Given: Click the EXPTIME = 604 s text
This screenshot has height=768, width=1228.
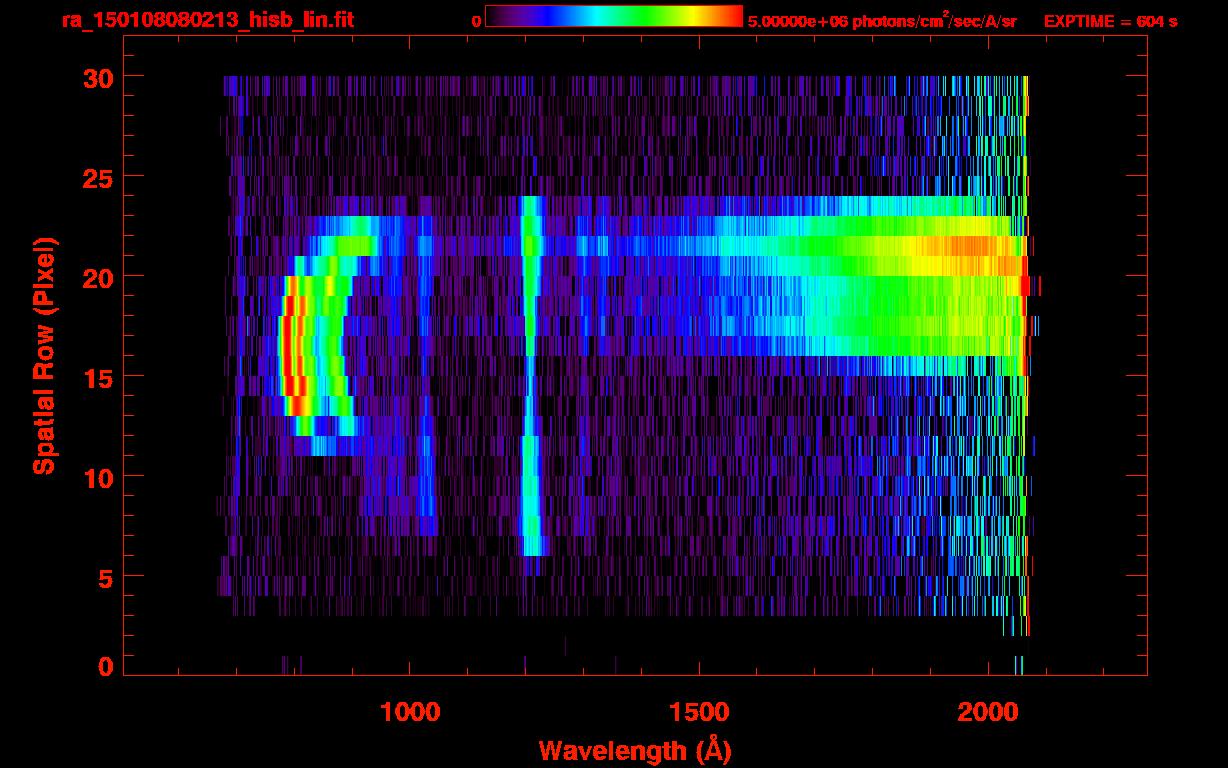Looking at the screenshot, I should (x=1110, y=21).
